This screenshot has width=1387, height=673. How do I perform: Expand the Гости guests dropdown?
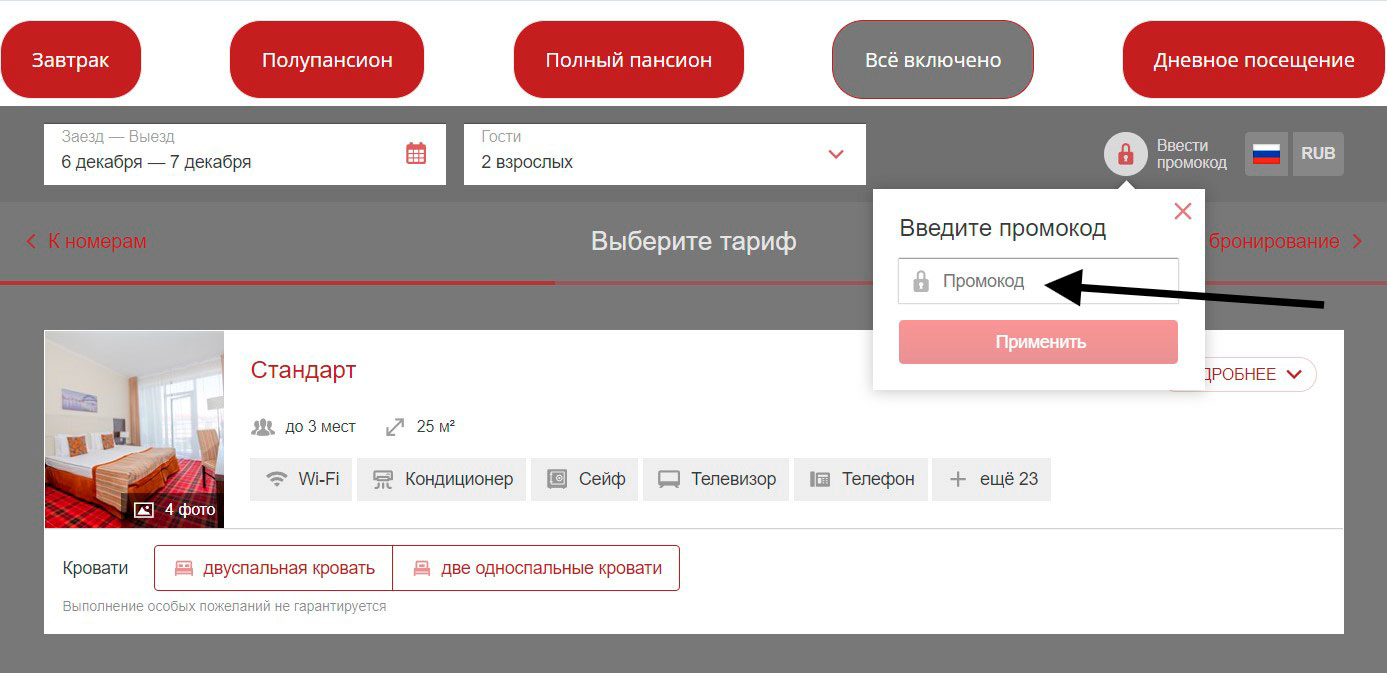point(665,154)
